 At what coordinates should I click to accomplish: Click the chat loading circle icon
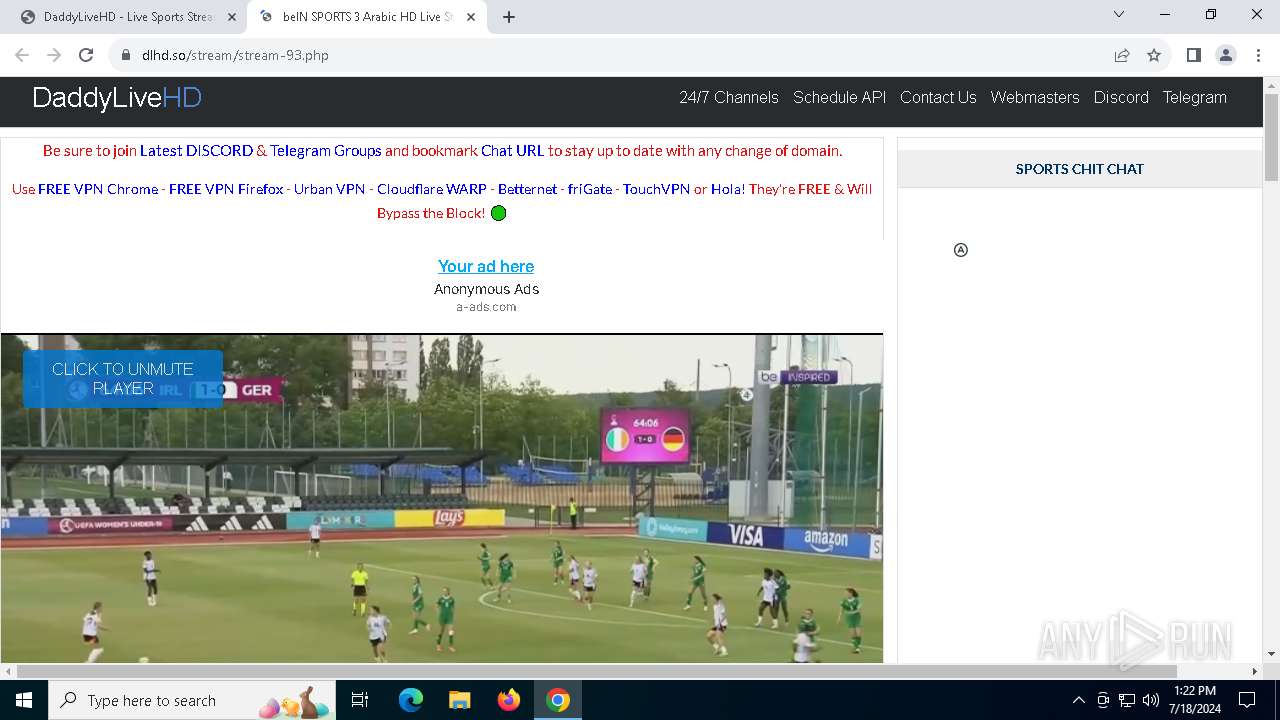(961, 250)
